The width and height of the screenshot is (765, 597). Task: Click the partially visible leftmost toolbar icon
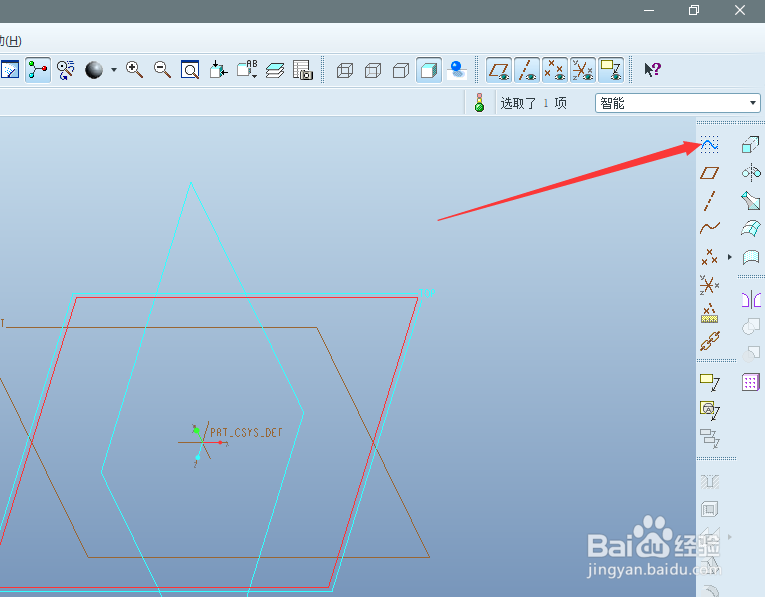pos(10,70)
